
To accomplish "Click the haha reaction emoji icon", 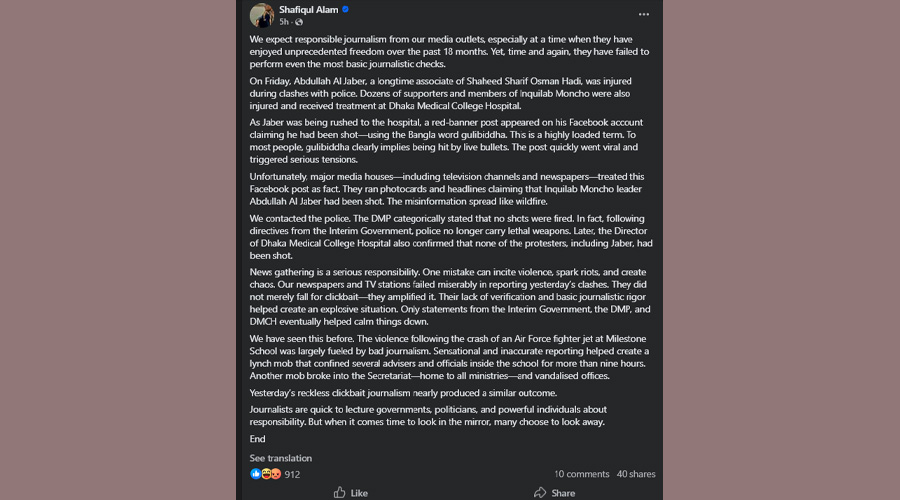I will pos(265,474).
